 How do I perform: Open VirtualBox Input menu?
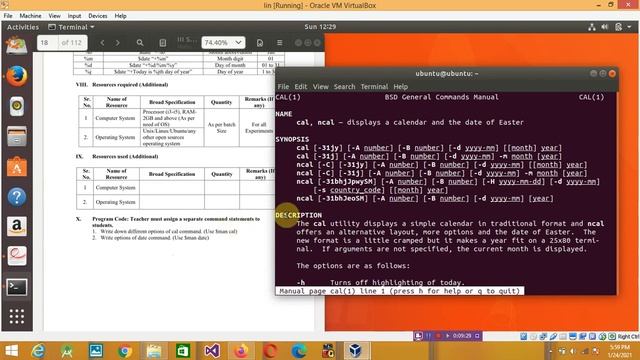coord(74,16)
